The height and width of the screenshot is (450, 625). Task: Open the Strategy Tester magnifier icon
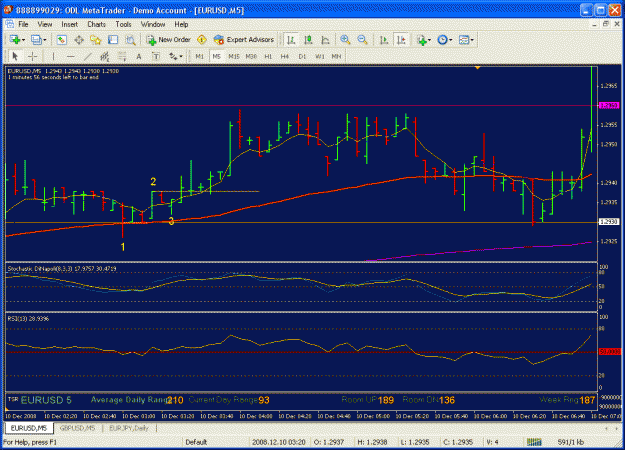(130, 40)
